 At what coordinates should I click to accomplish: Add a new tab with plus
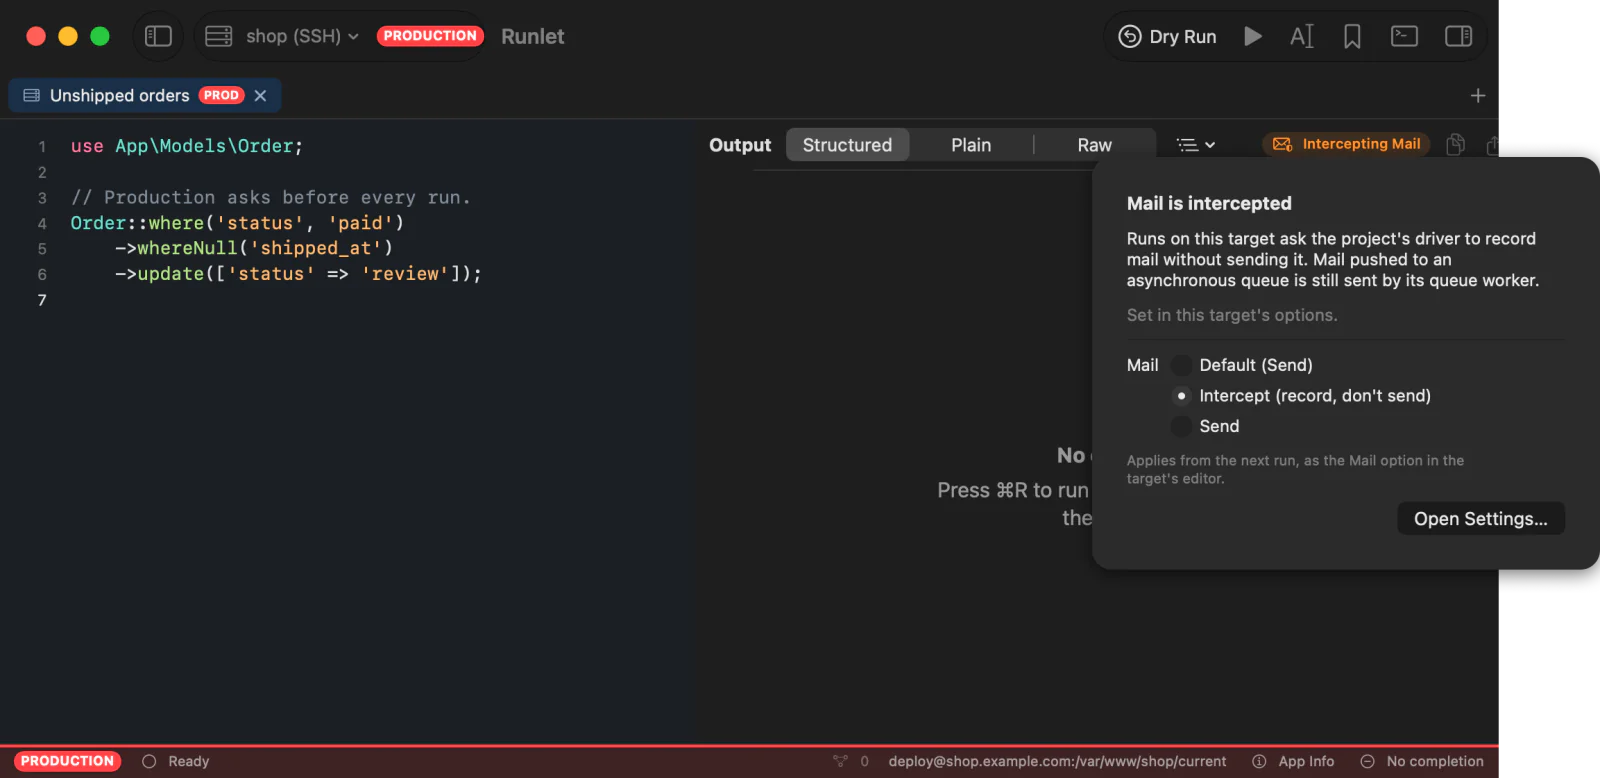coord(1477,95)
